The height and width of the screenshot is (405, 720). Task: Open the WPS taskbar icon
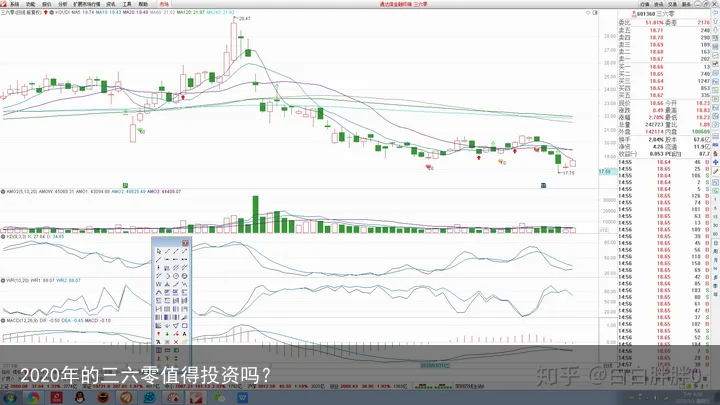click(x=242, y=397)
